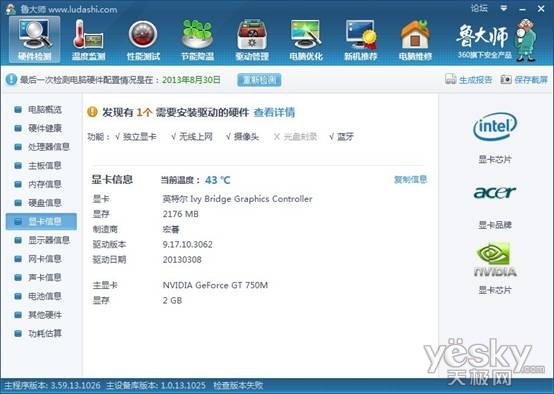Image resolution: width=554 pixels, height=394 pixels.
Task: Select the 电脑优化 monitor icon
Action: tap(306, 34)
